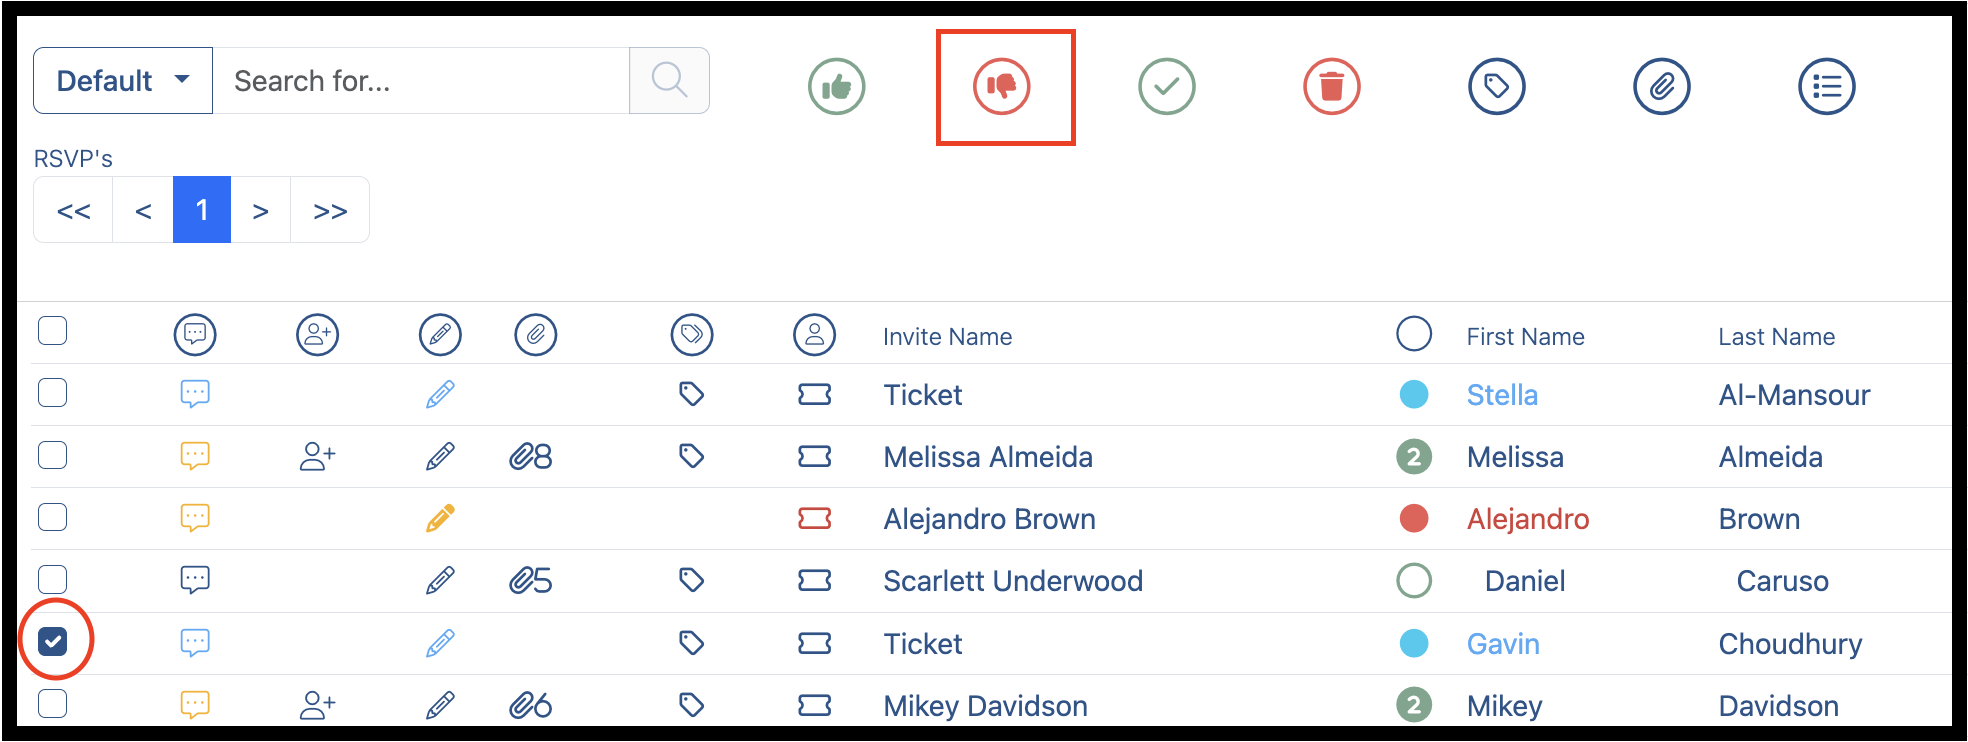Uncheck the Gavin Choudhury row checkbox
This screenshot has height=742, width=1968.
(x=52, y=640)
